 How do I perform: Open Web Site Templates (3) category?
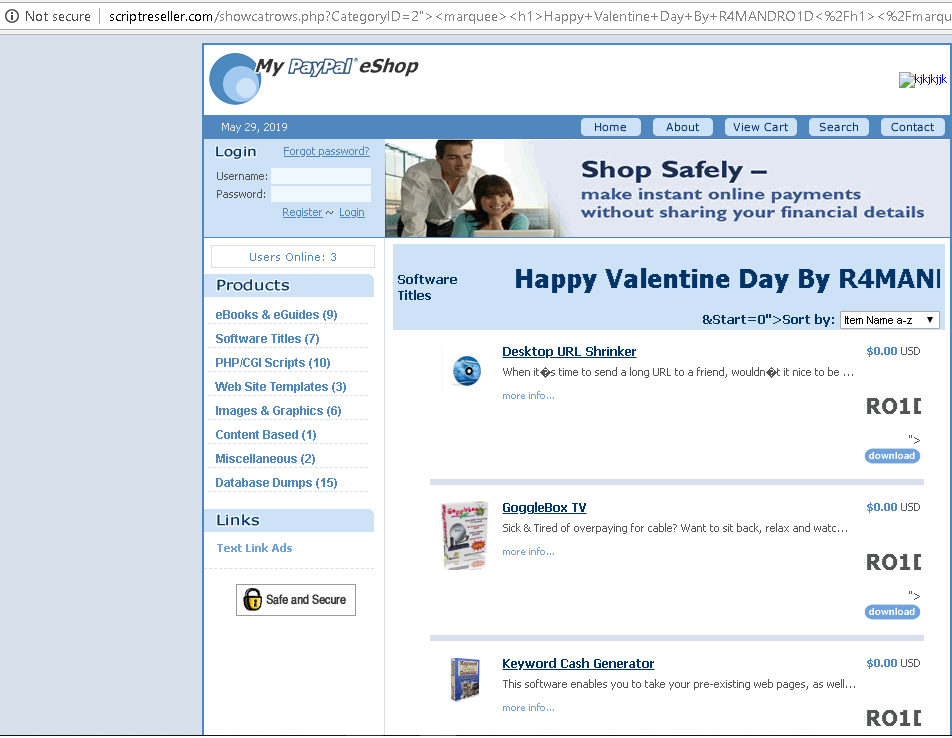tap(280, 387)
